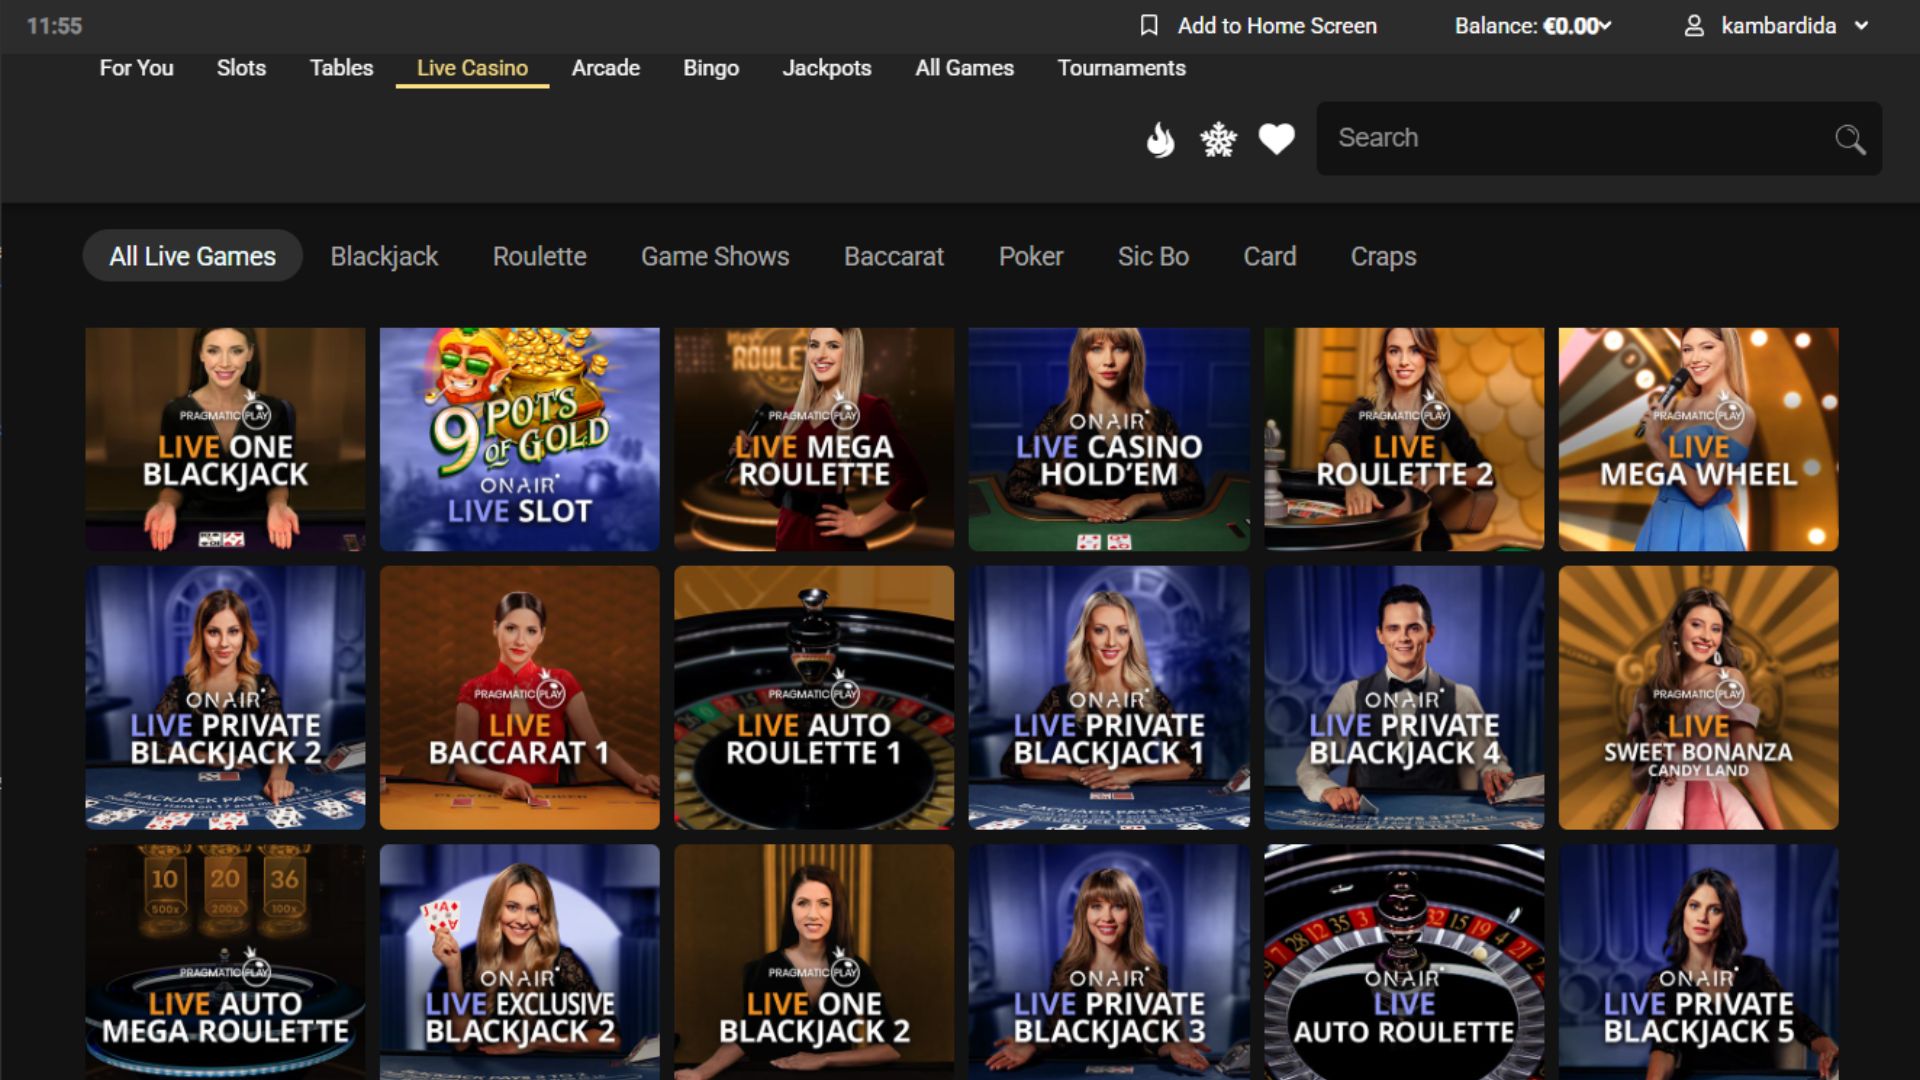1920x1080 pixels.
Task: Launch 9 Pots of Gold Live Slot
Action: (x=519, y=439)
